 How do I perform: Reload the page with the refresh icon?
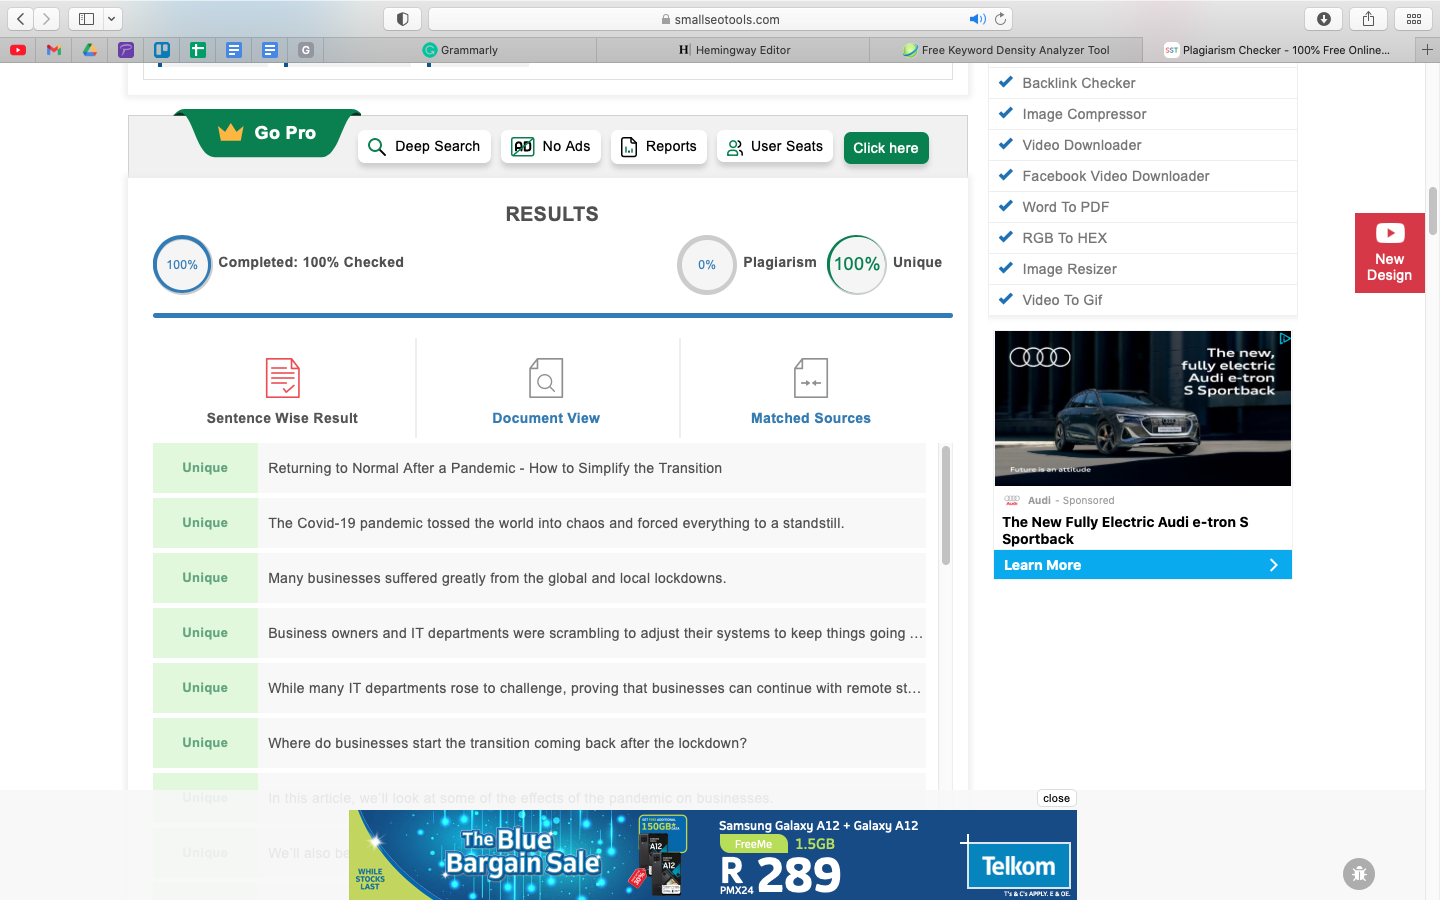(1000, 19)
